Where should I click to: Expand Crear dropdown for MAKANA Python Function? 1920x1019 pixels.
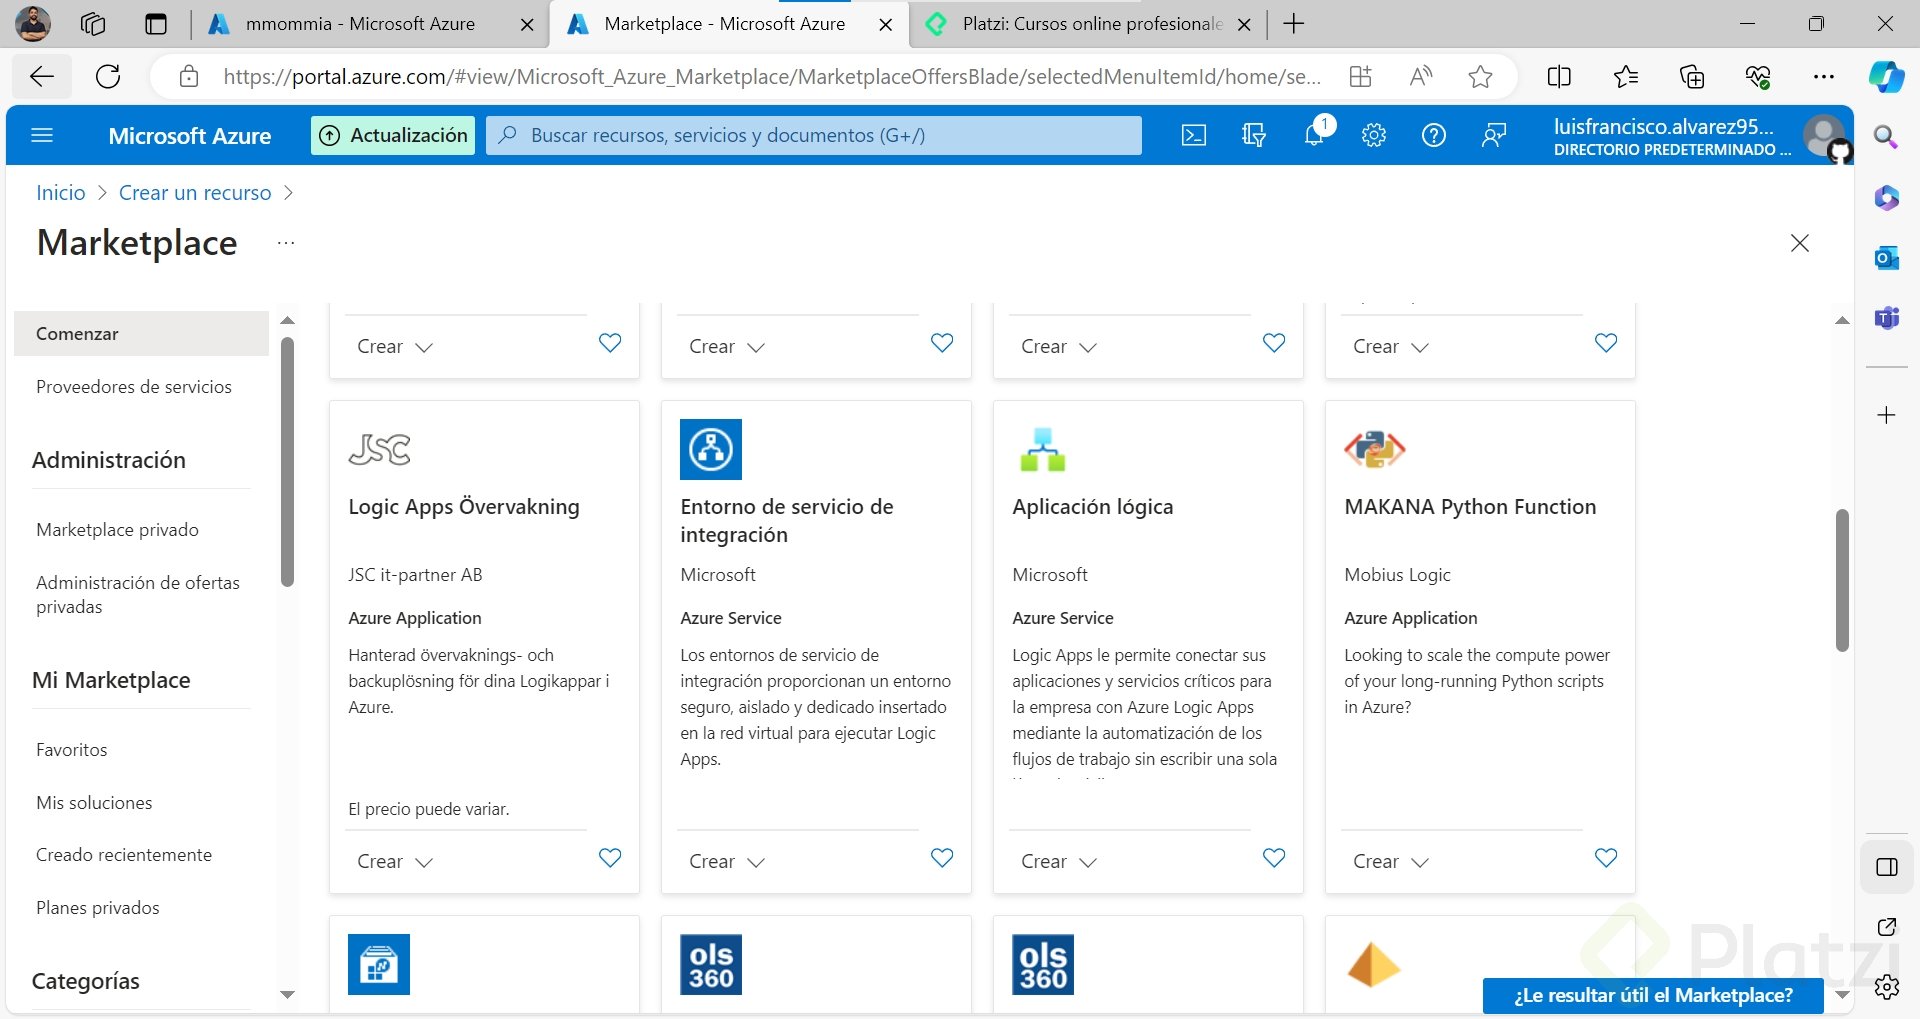[1391, 861]
